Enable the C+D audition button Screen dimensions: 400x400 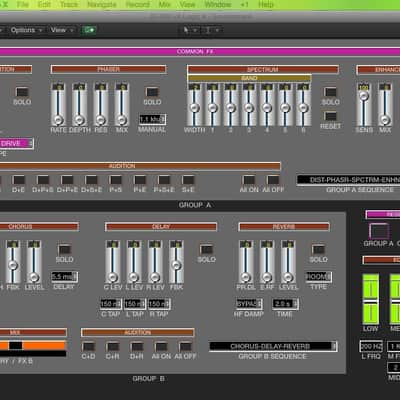[x=88, y=347]
